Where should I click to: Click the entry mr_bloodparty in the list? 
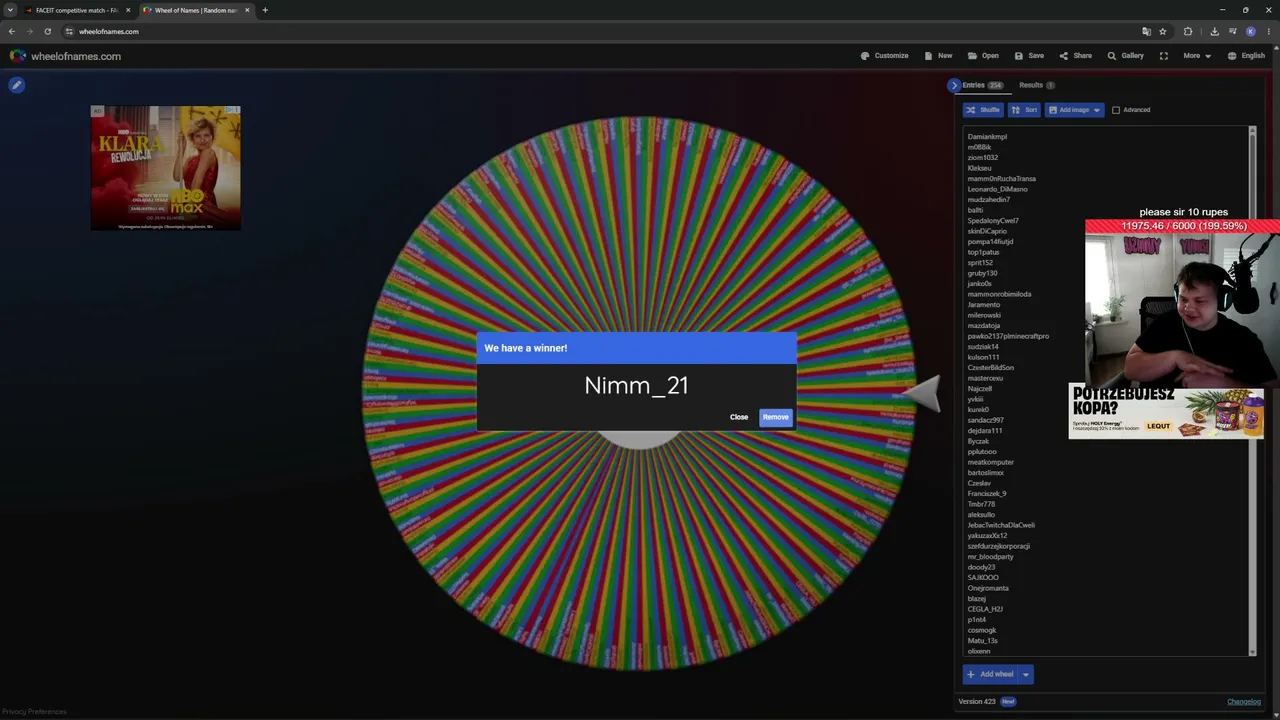pos(990,556)
